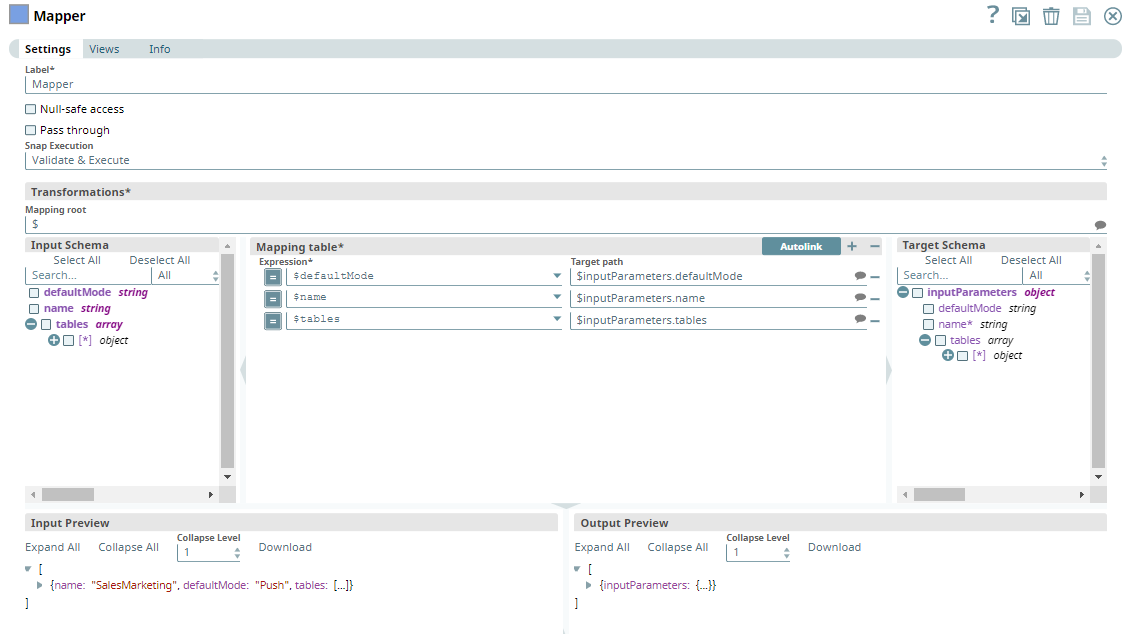The image size is (1127, 634).
Task: Click the blue Mapper snap icon
Action: click(19, 14)
